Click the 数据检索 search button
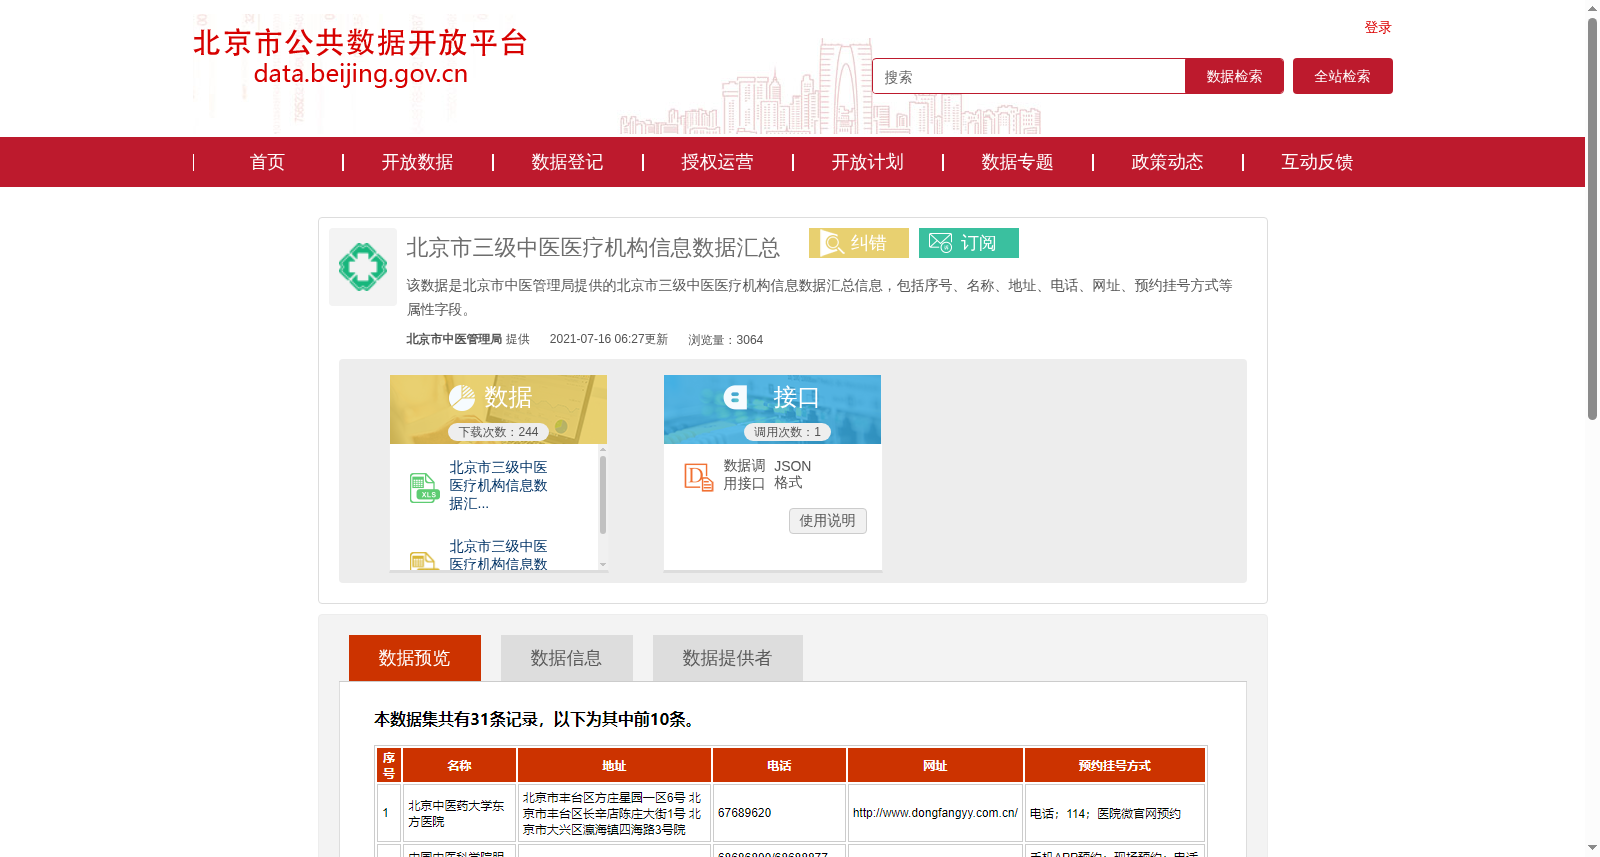 coord(1234,76)
